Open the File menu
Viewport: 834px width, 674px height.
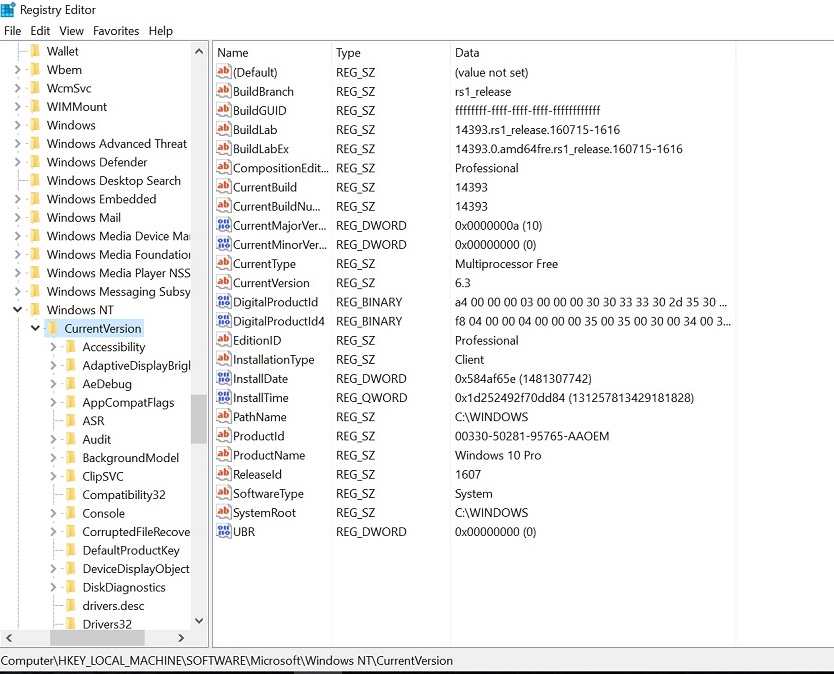click(13, 31)
